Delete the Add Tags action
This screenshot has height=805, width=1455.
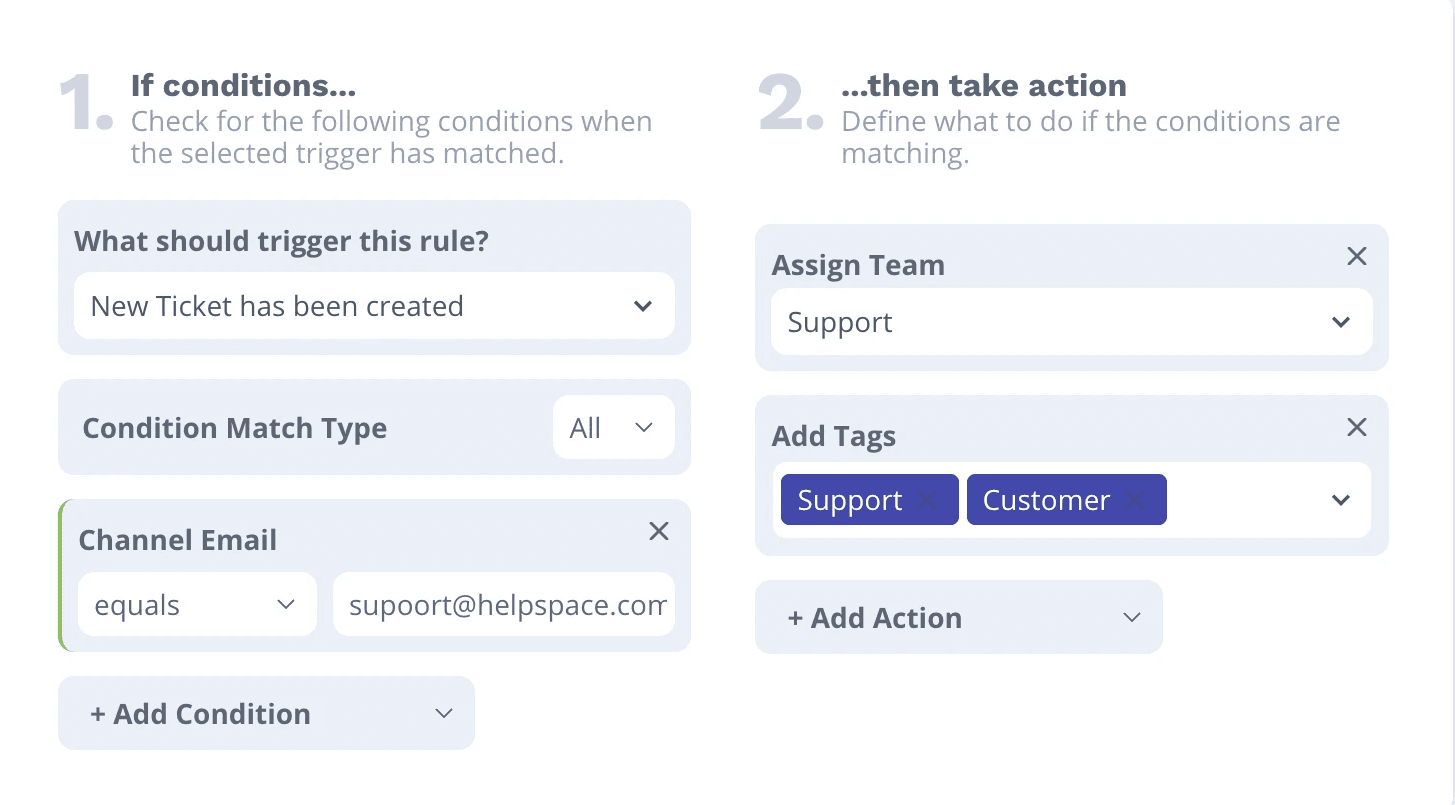coord(1356,427)
